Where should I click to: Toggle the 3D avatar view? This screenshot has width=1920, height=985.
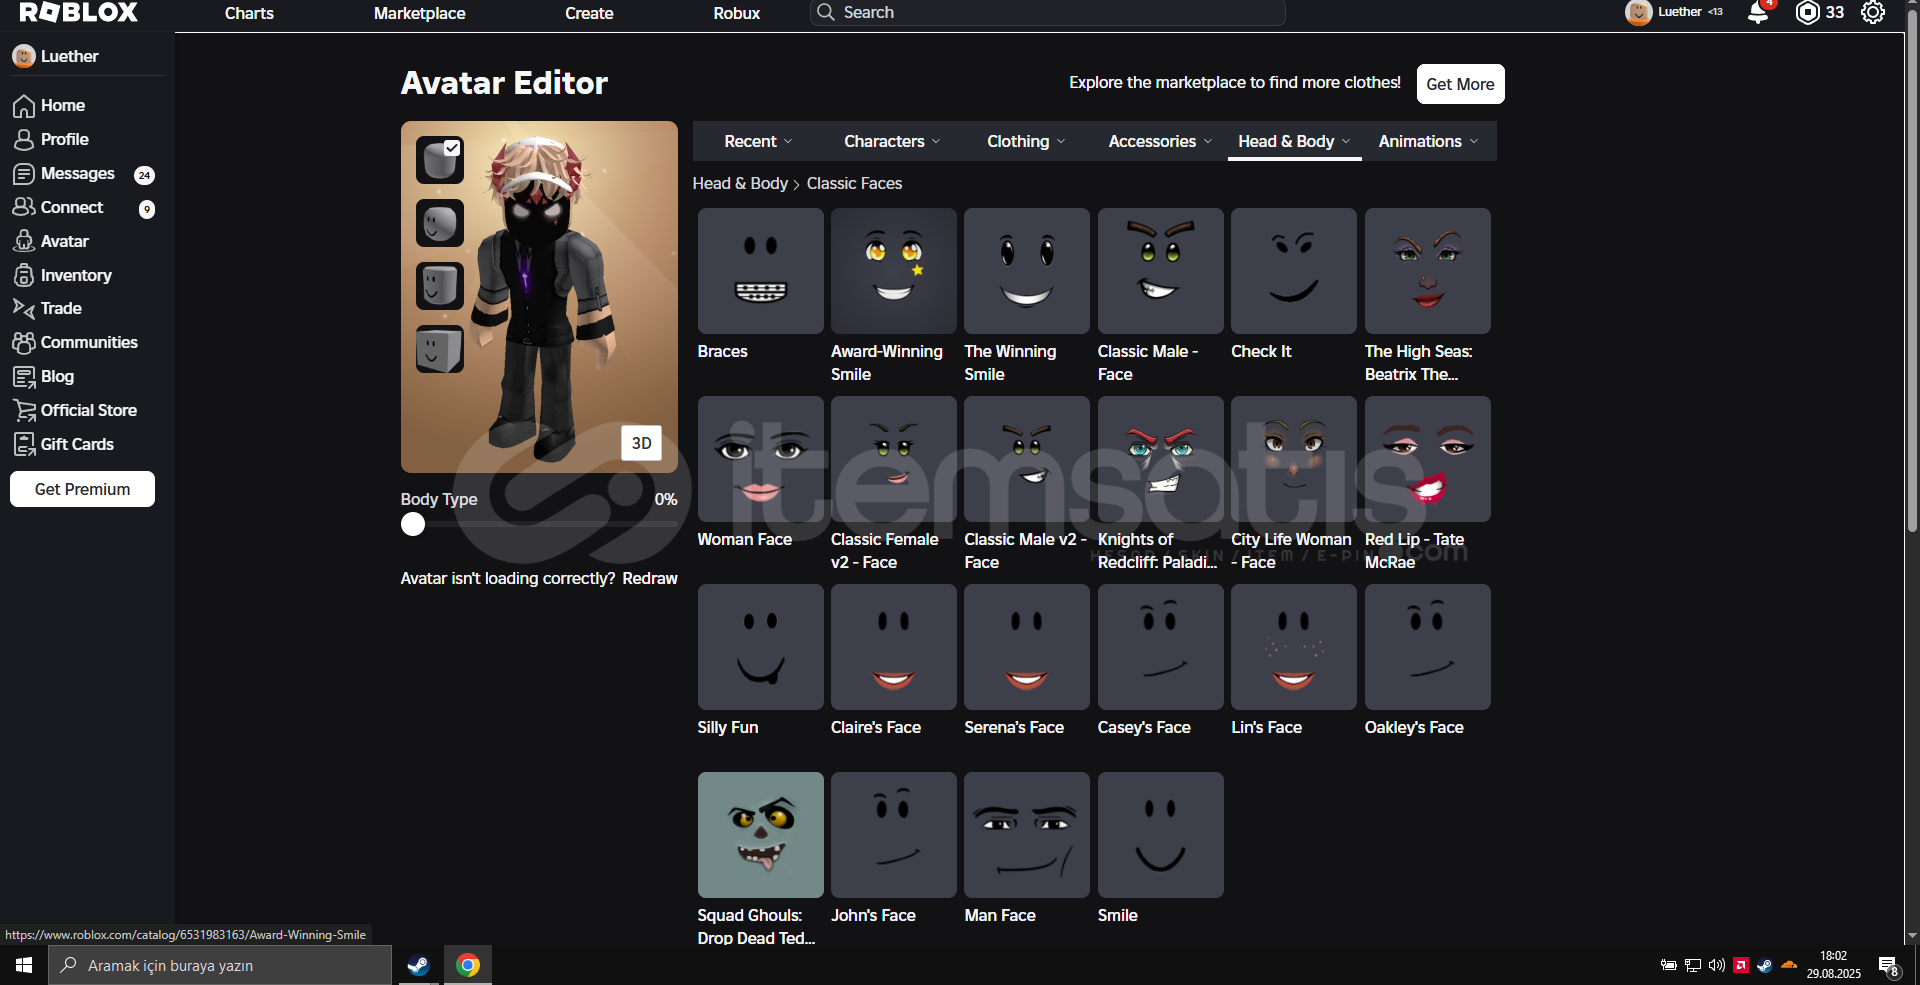641,443
